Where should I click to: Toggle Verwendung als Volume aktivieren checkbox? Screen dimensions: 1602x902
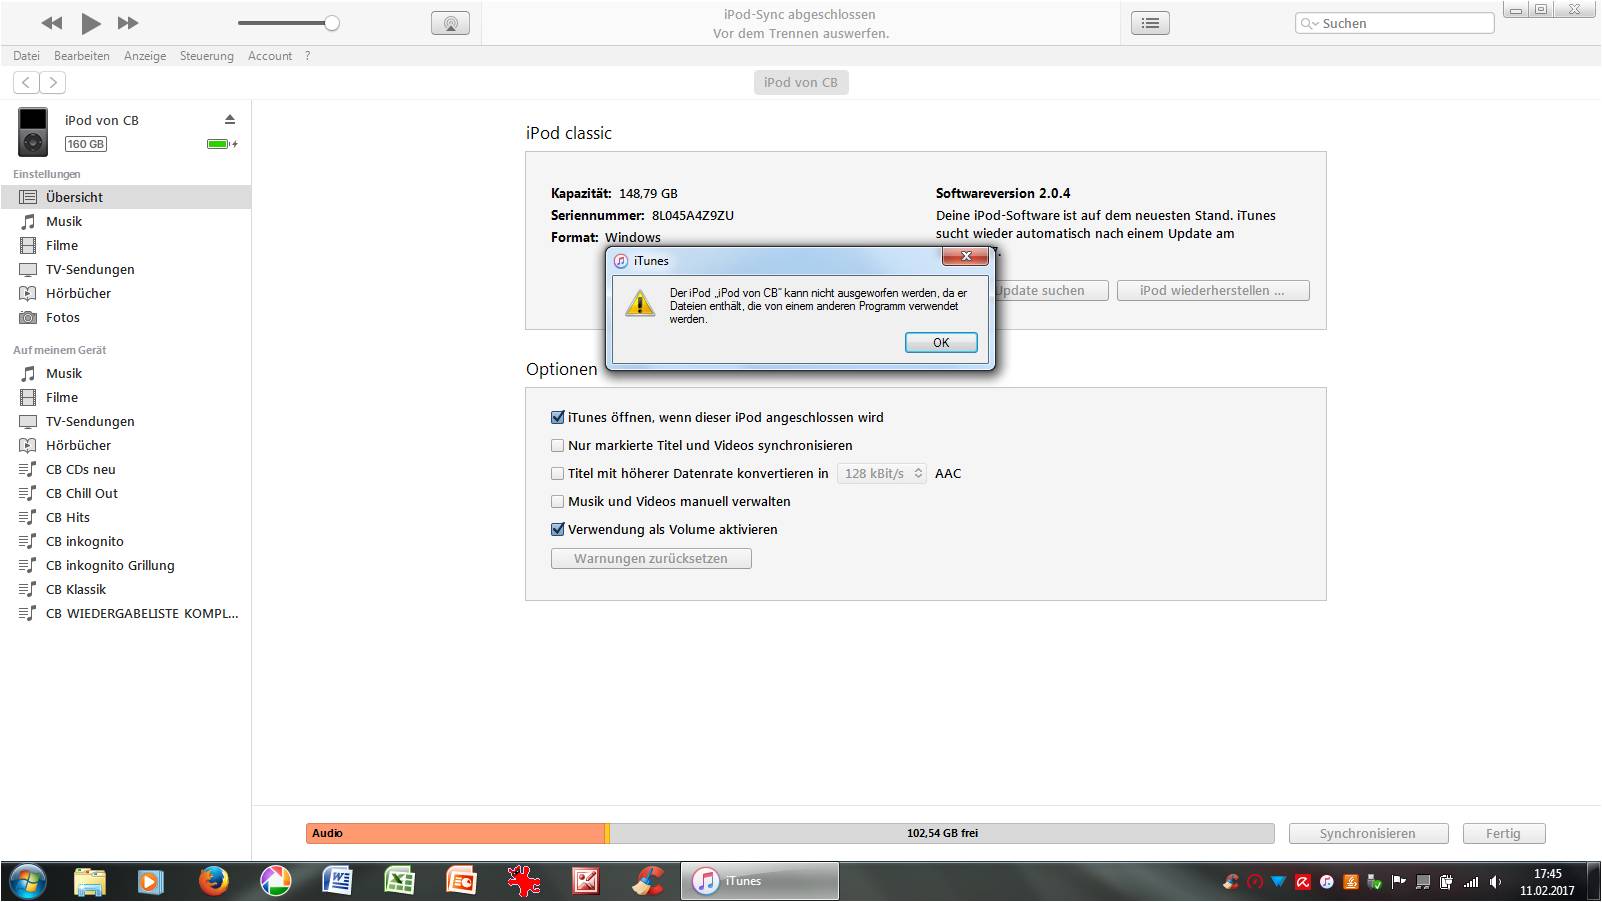(x=558, y=529)
